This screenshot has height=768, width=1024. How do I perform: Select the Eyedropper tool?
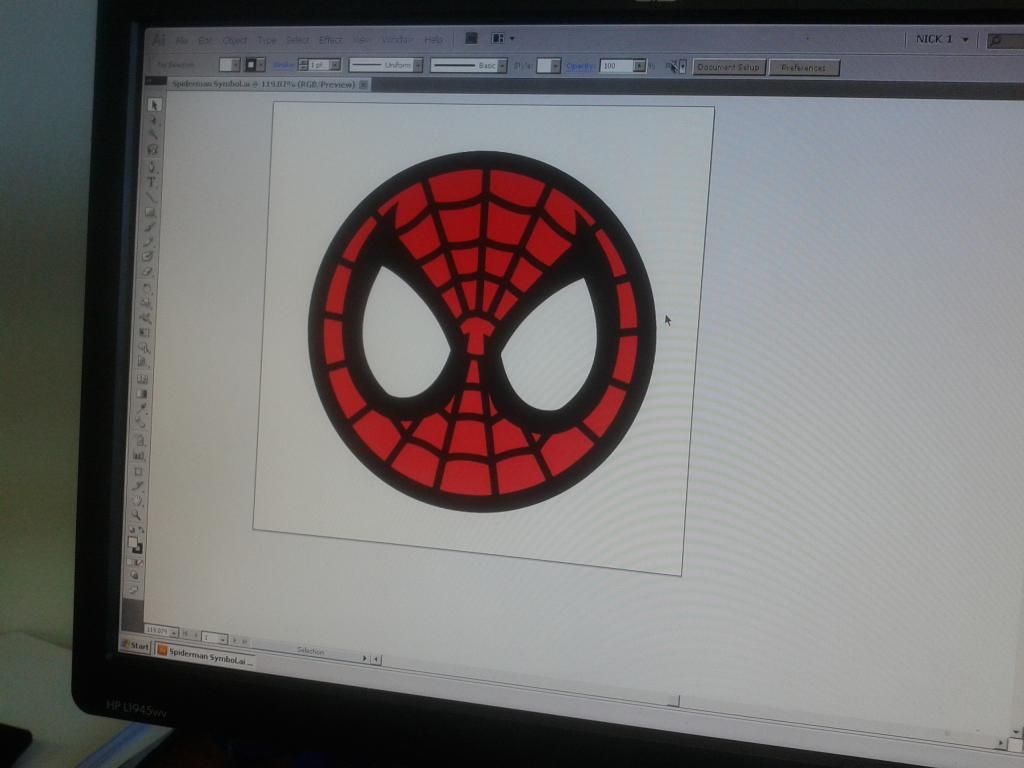click(x=141, y=409)
